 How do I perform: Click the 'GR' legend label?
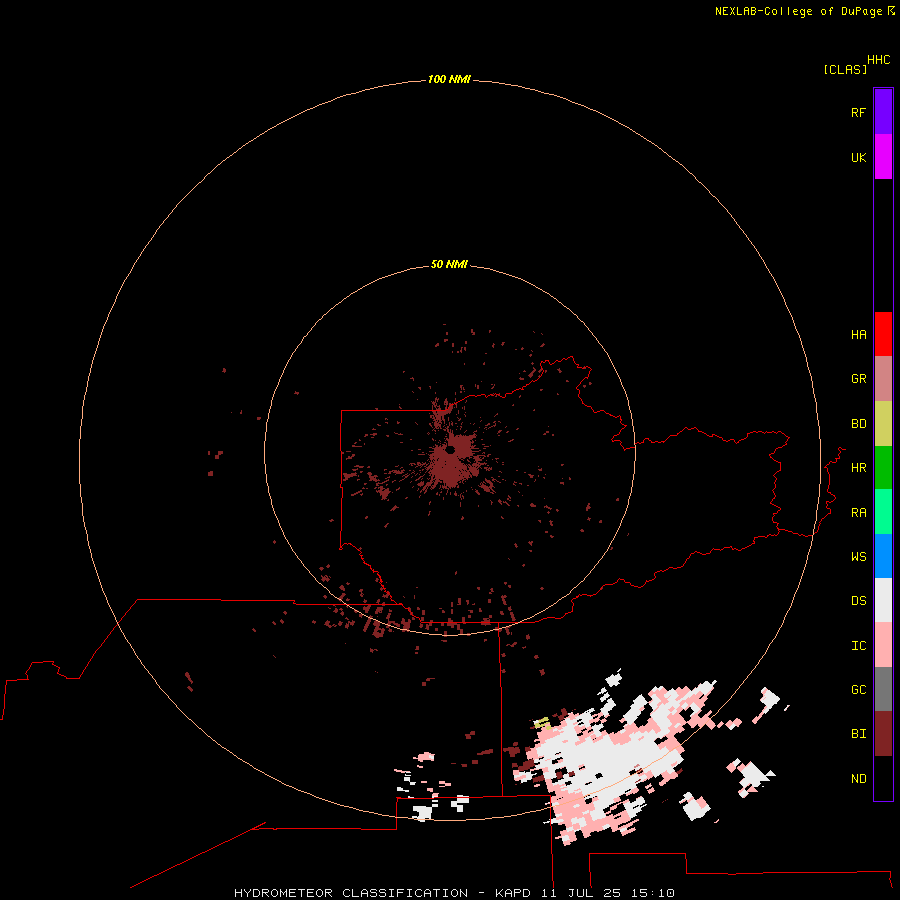858,378
